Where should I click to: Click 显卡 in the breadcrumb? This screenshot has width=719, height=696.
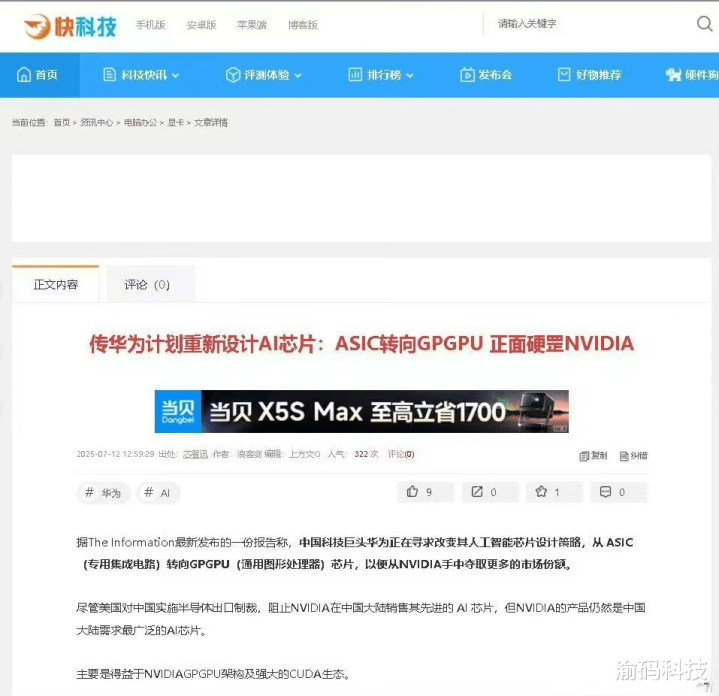click(176, 122)
